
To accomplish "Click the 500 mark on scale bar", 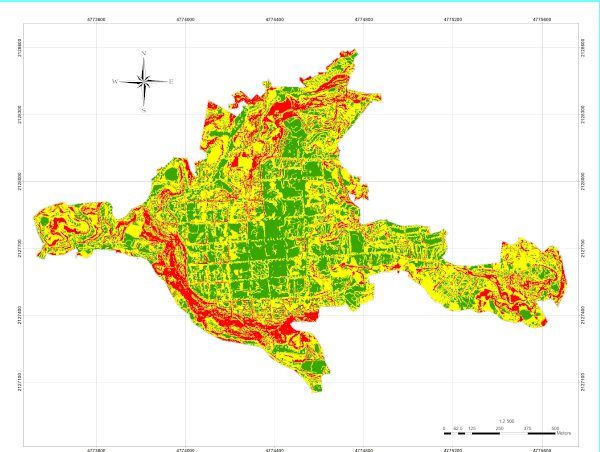I will pos(555,427).
